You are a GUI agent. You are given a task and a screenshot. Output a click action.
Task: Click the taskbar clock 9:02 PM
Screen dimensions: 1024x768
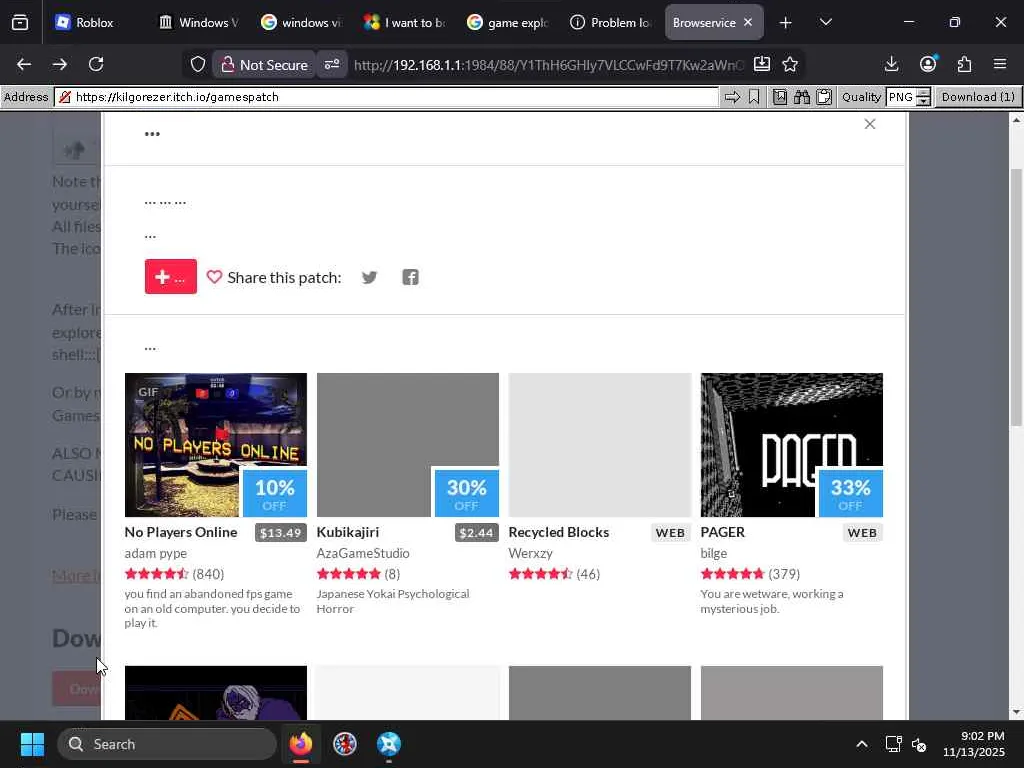click(x=973, y=744)
